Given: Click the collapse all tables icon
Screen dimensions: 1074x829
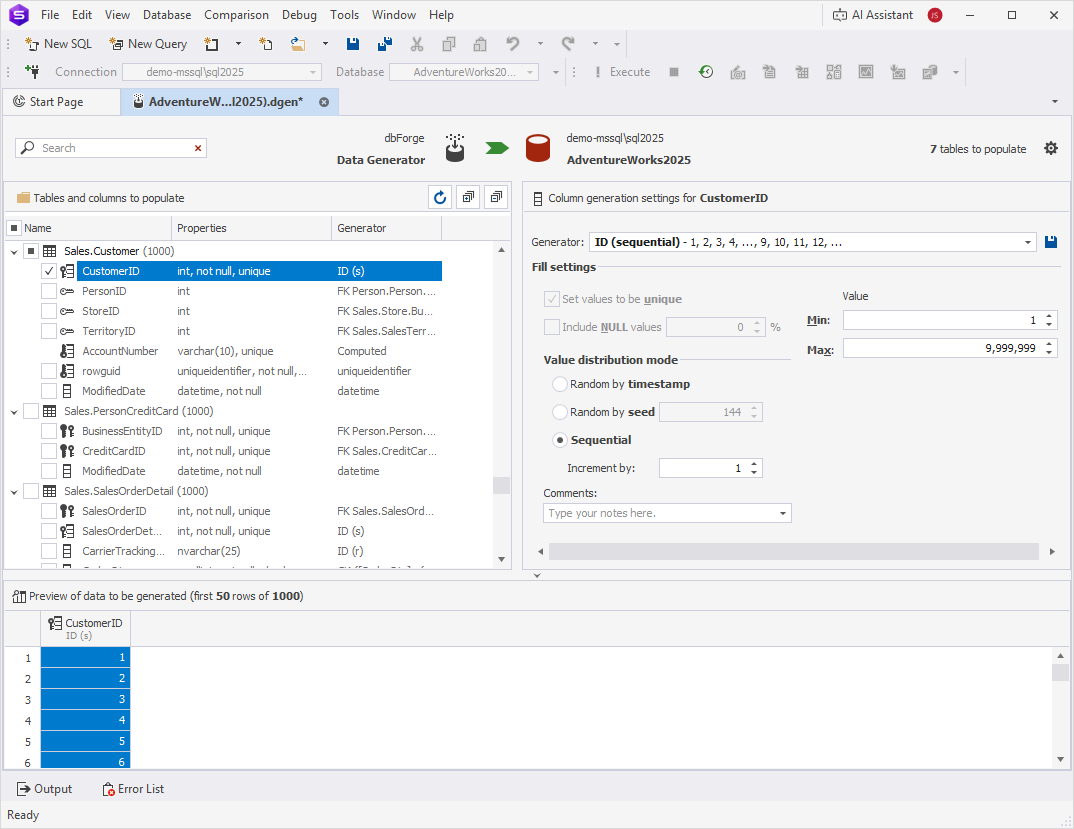Looking at the screenshot, I should [496, 197].
